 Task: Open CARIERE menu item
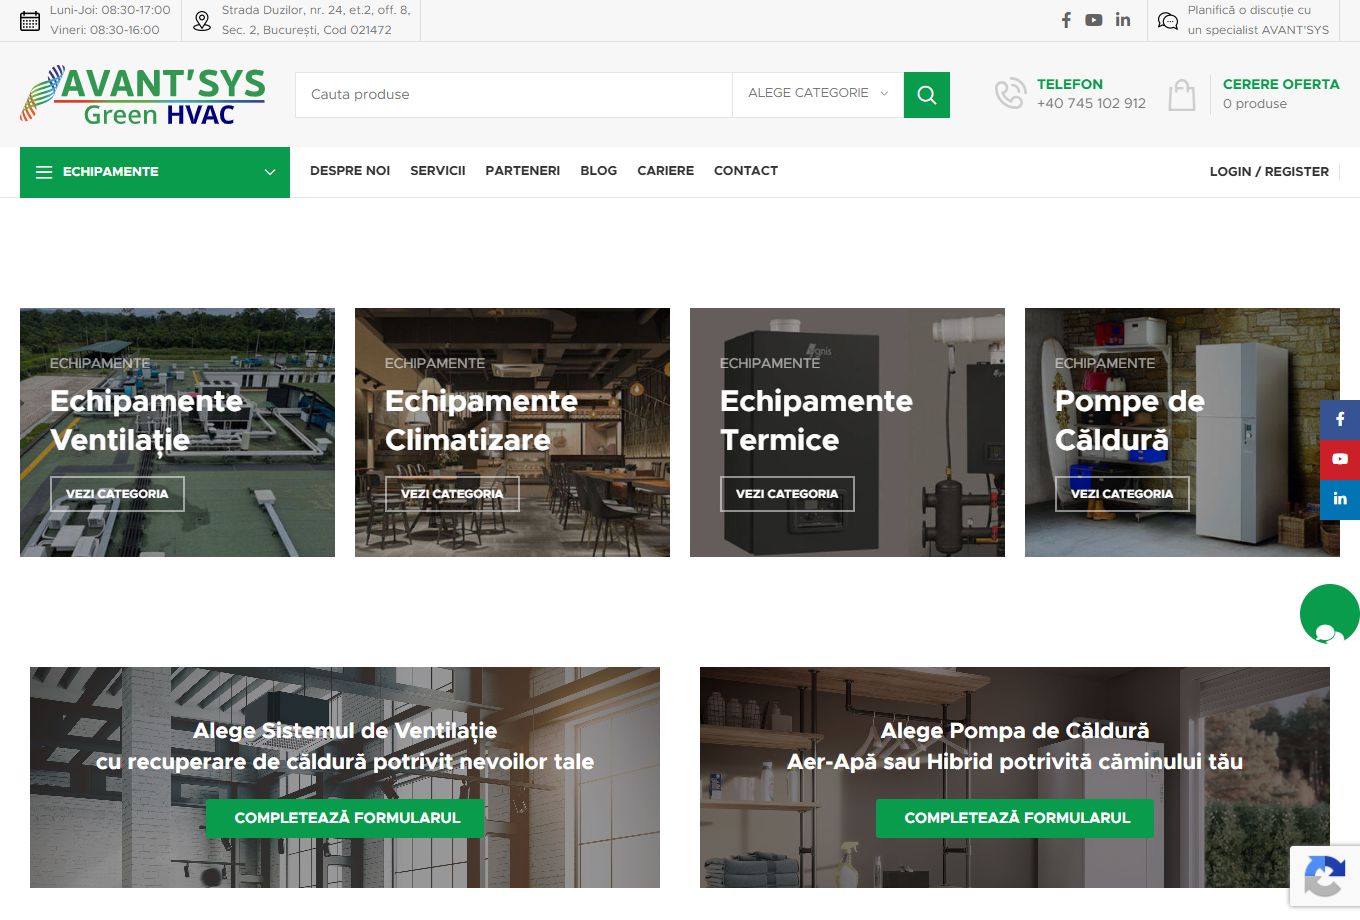coord(666,171)
